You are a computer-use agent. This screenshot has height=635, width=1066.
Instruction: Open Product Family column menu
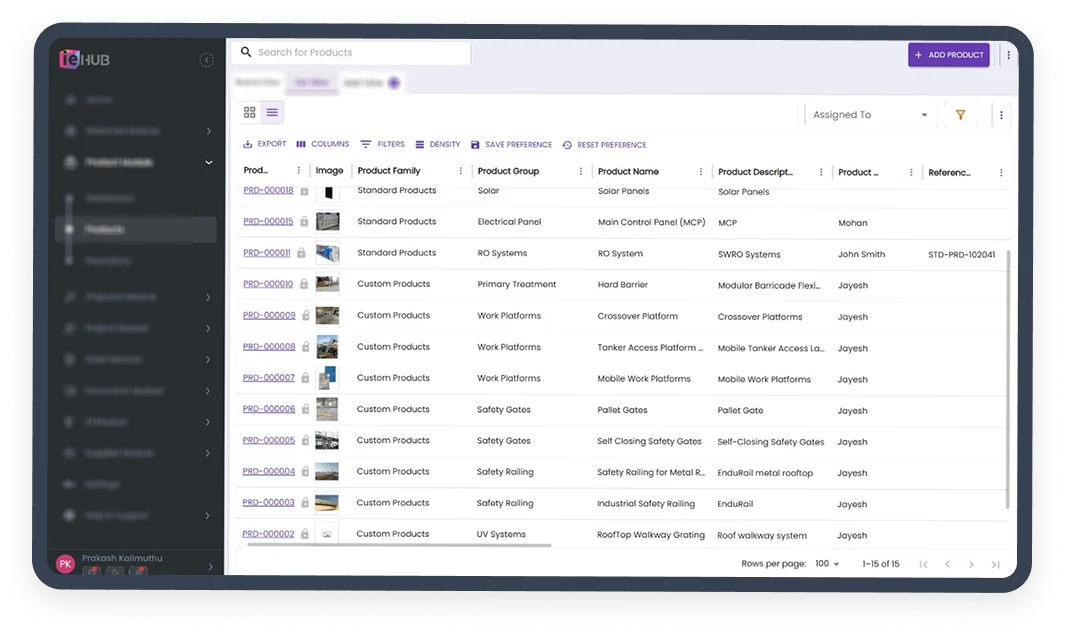[461, 172]
